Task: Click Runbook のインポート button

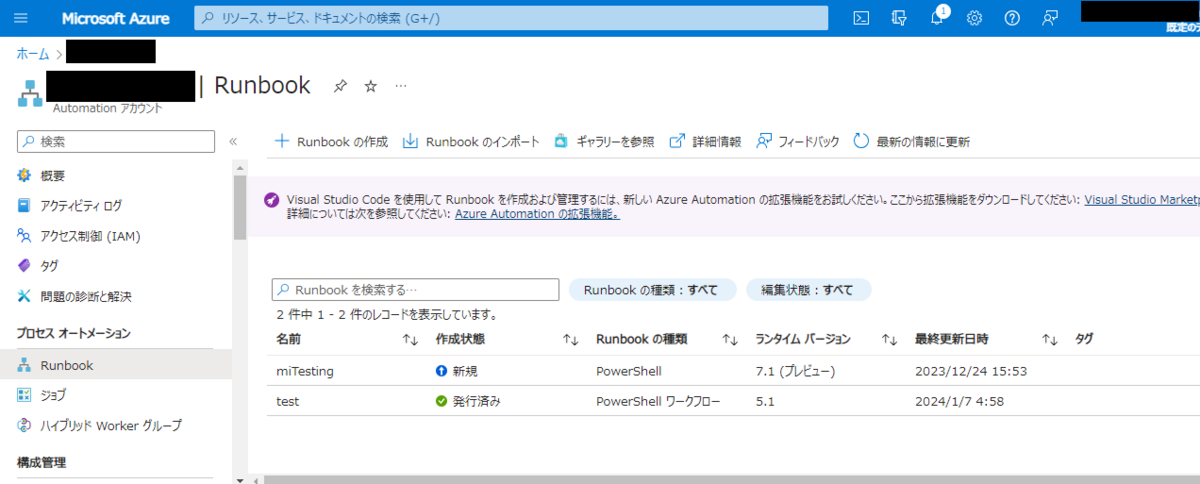Action: pos(471,142)
